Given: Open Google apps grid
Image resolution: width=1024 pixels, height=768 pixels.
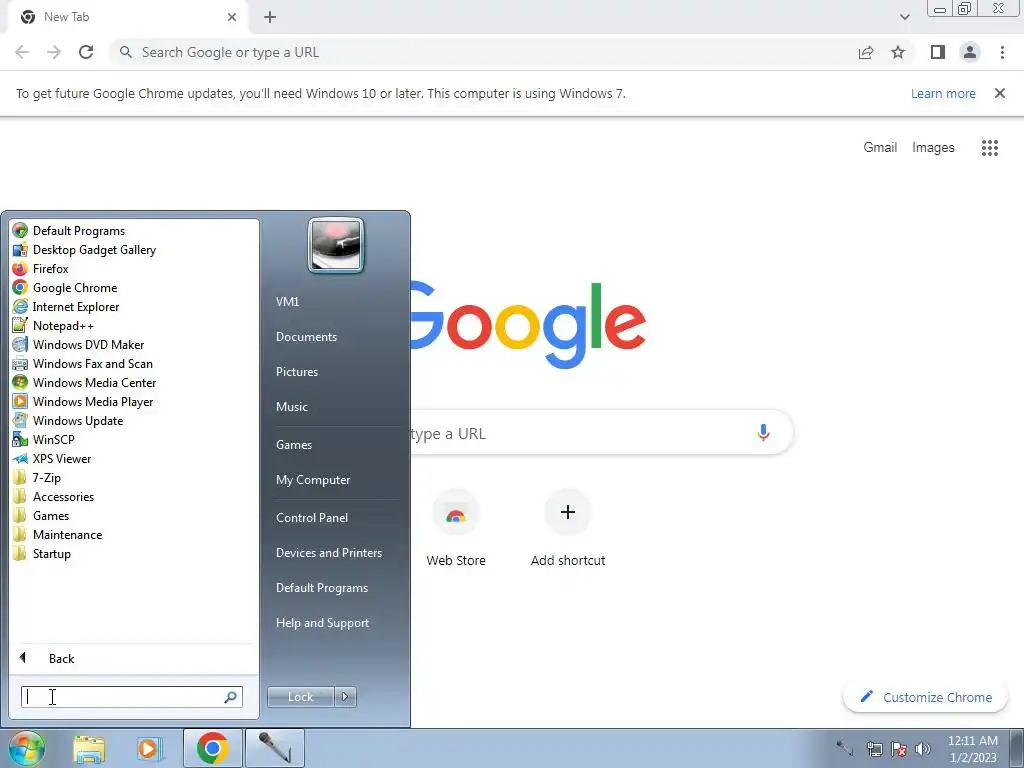Looking at the screenshot, I should coord(989,148).
